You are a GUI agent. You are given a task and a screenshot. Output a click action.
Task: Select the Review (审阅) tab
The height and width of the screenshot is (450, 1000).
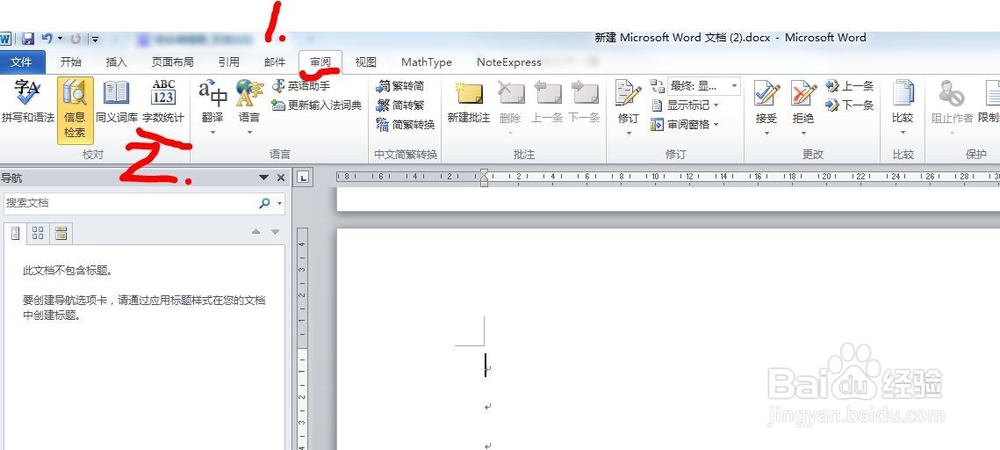[x=320, y=62]
